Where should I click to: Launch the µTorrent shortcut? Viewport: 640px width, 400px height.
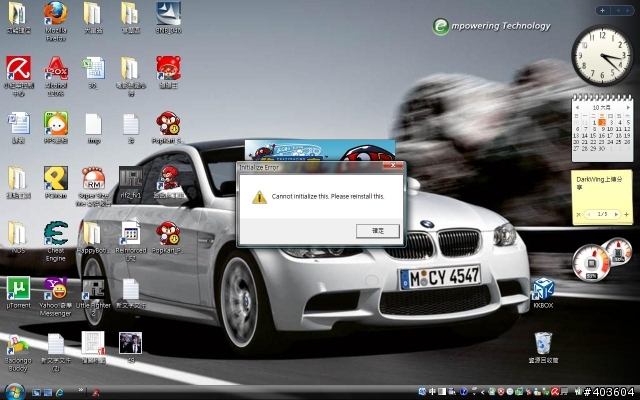pos(18,293)
